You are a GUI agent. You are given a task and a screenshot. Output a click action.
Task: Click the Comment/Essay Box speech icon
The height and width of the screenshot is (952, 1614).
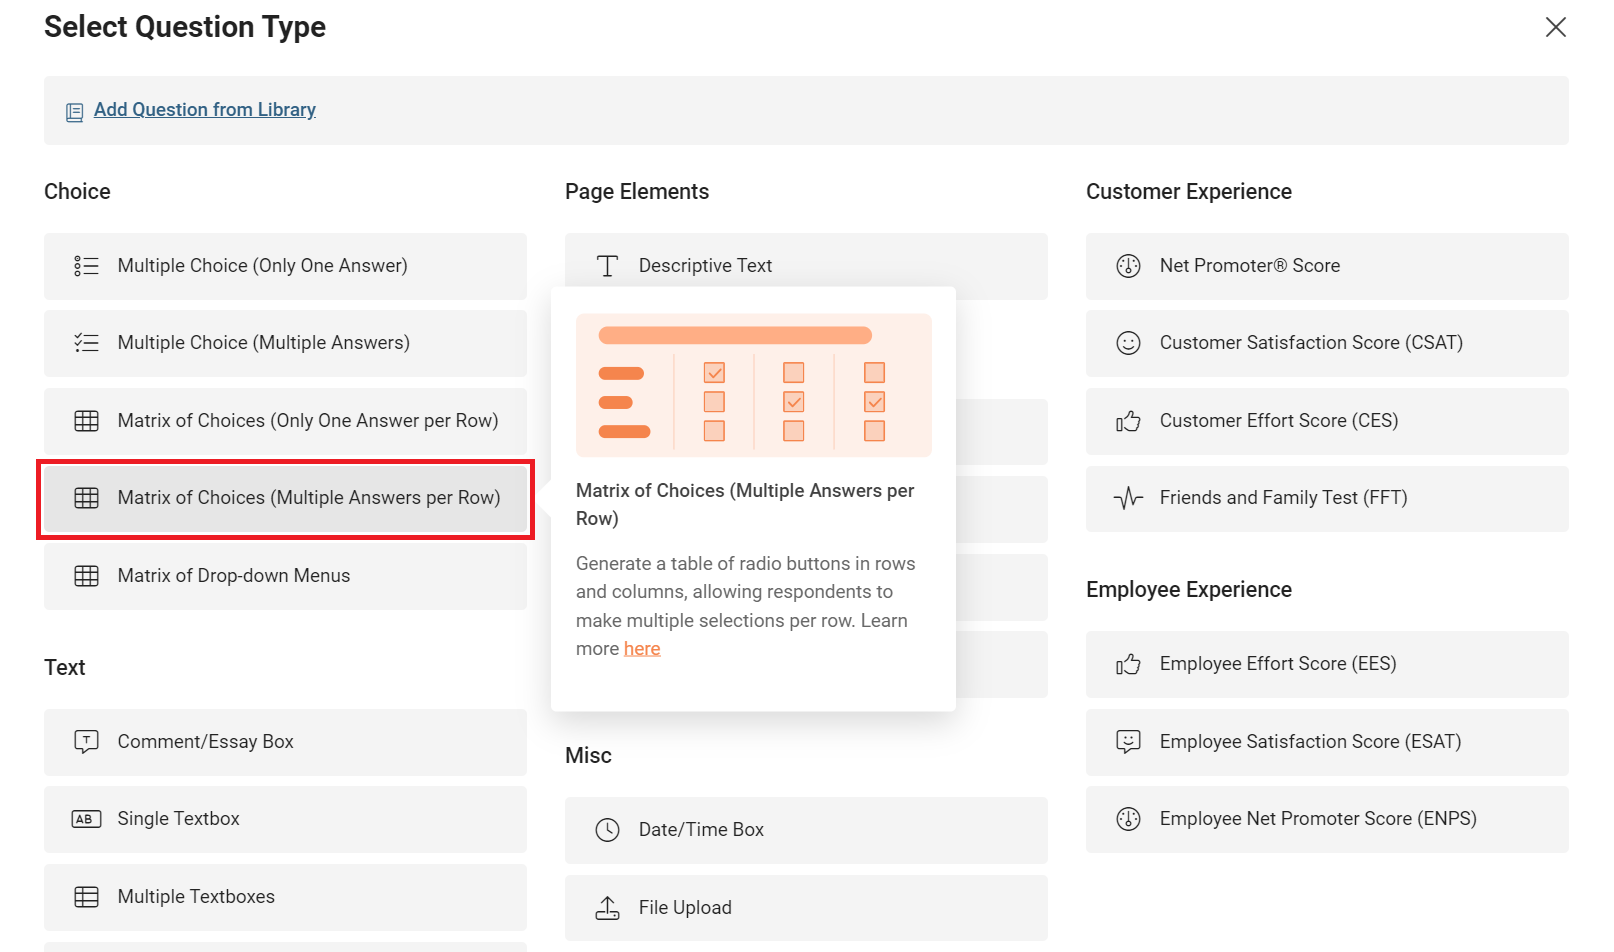(x=87, y=742)
